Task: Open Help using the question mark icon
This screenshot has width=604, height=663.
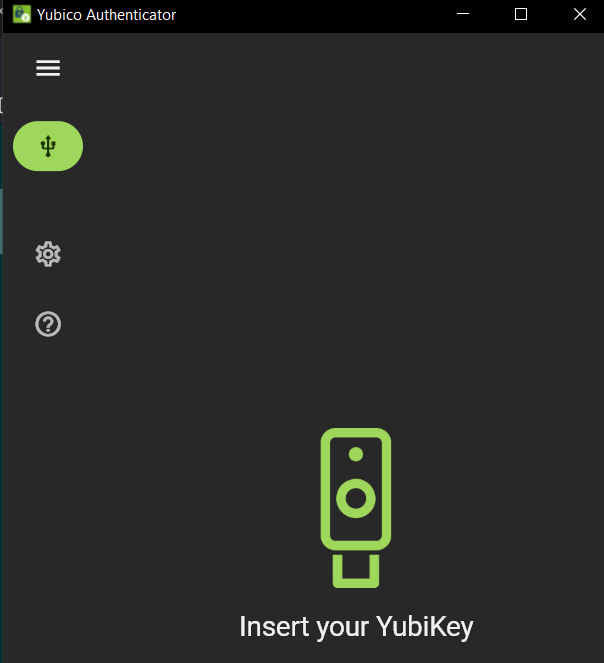Action: pyautogui.click(x=48, y=324)
